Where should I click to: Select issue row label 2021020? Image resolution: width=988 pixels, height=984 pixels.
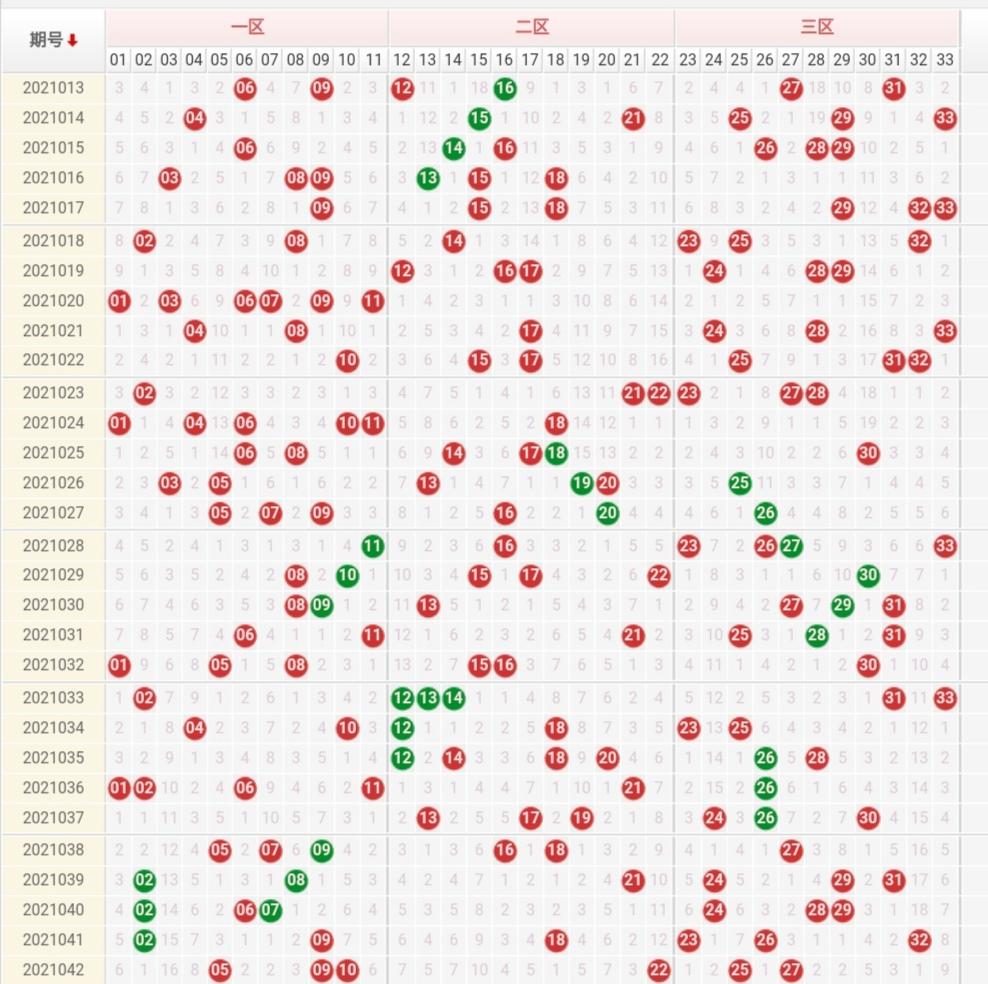54,300
